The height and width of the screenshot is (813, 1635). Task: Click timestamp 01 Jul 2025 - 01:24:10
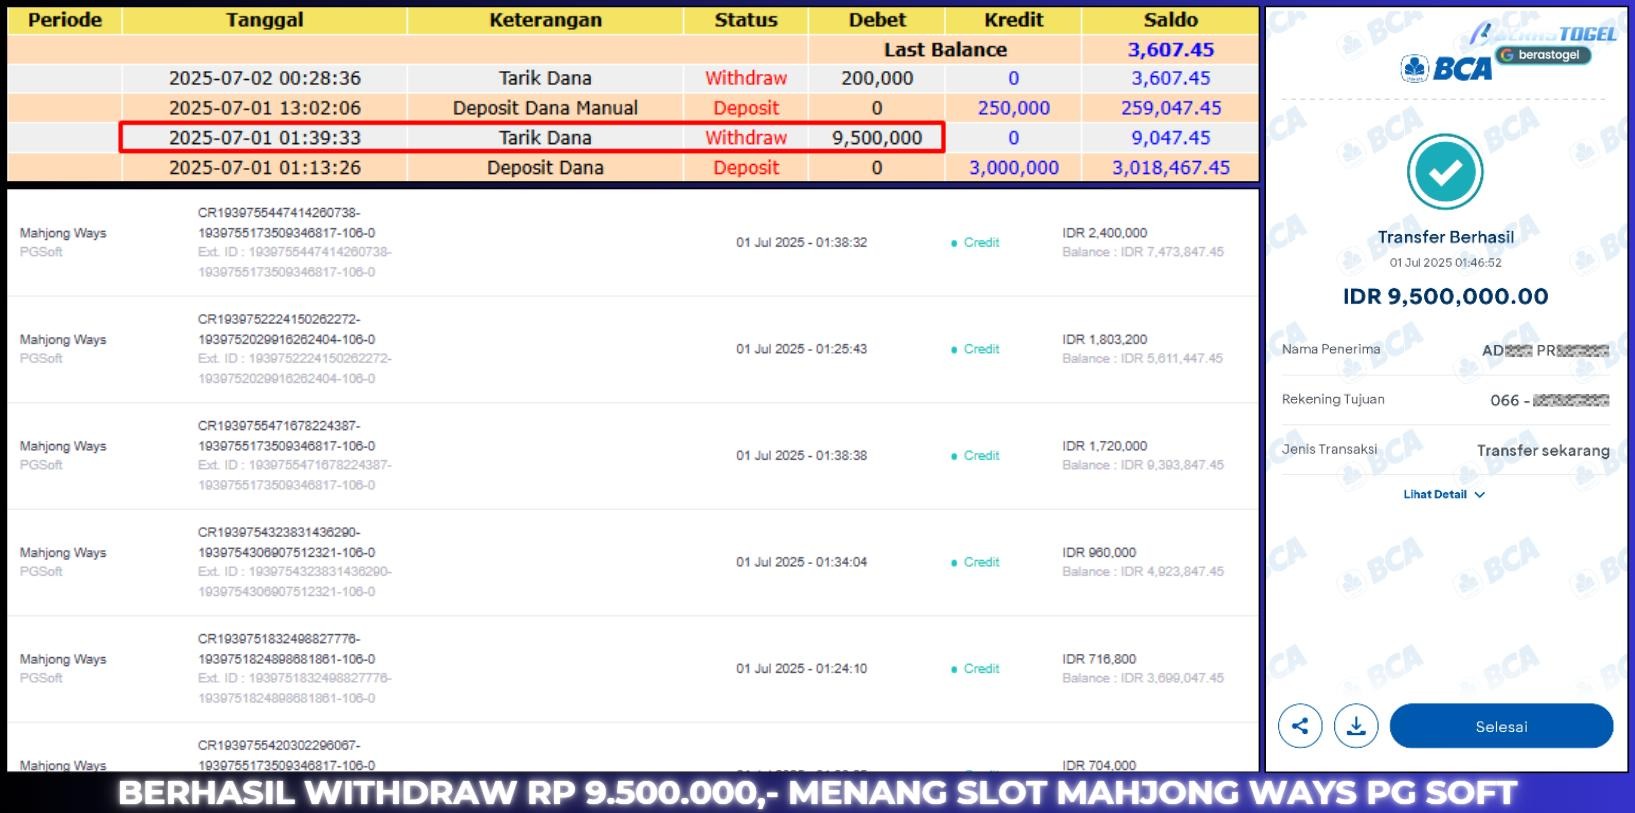[801, 669]
